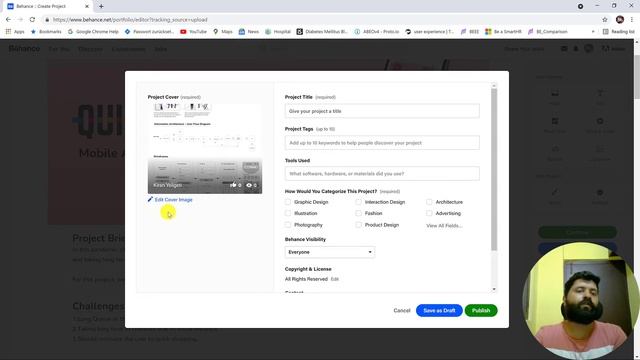
Task: Check the Fashion category
Action: coord(358,213)
